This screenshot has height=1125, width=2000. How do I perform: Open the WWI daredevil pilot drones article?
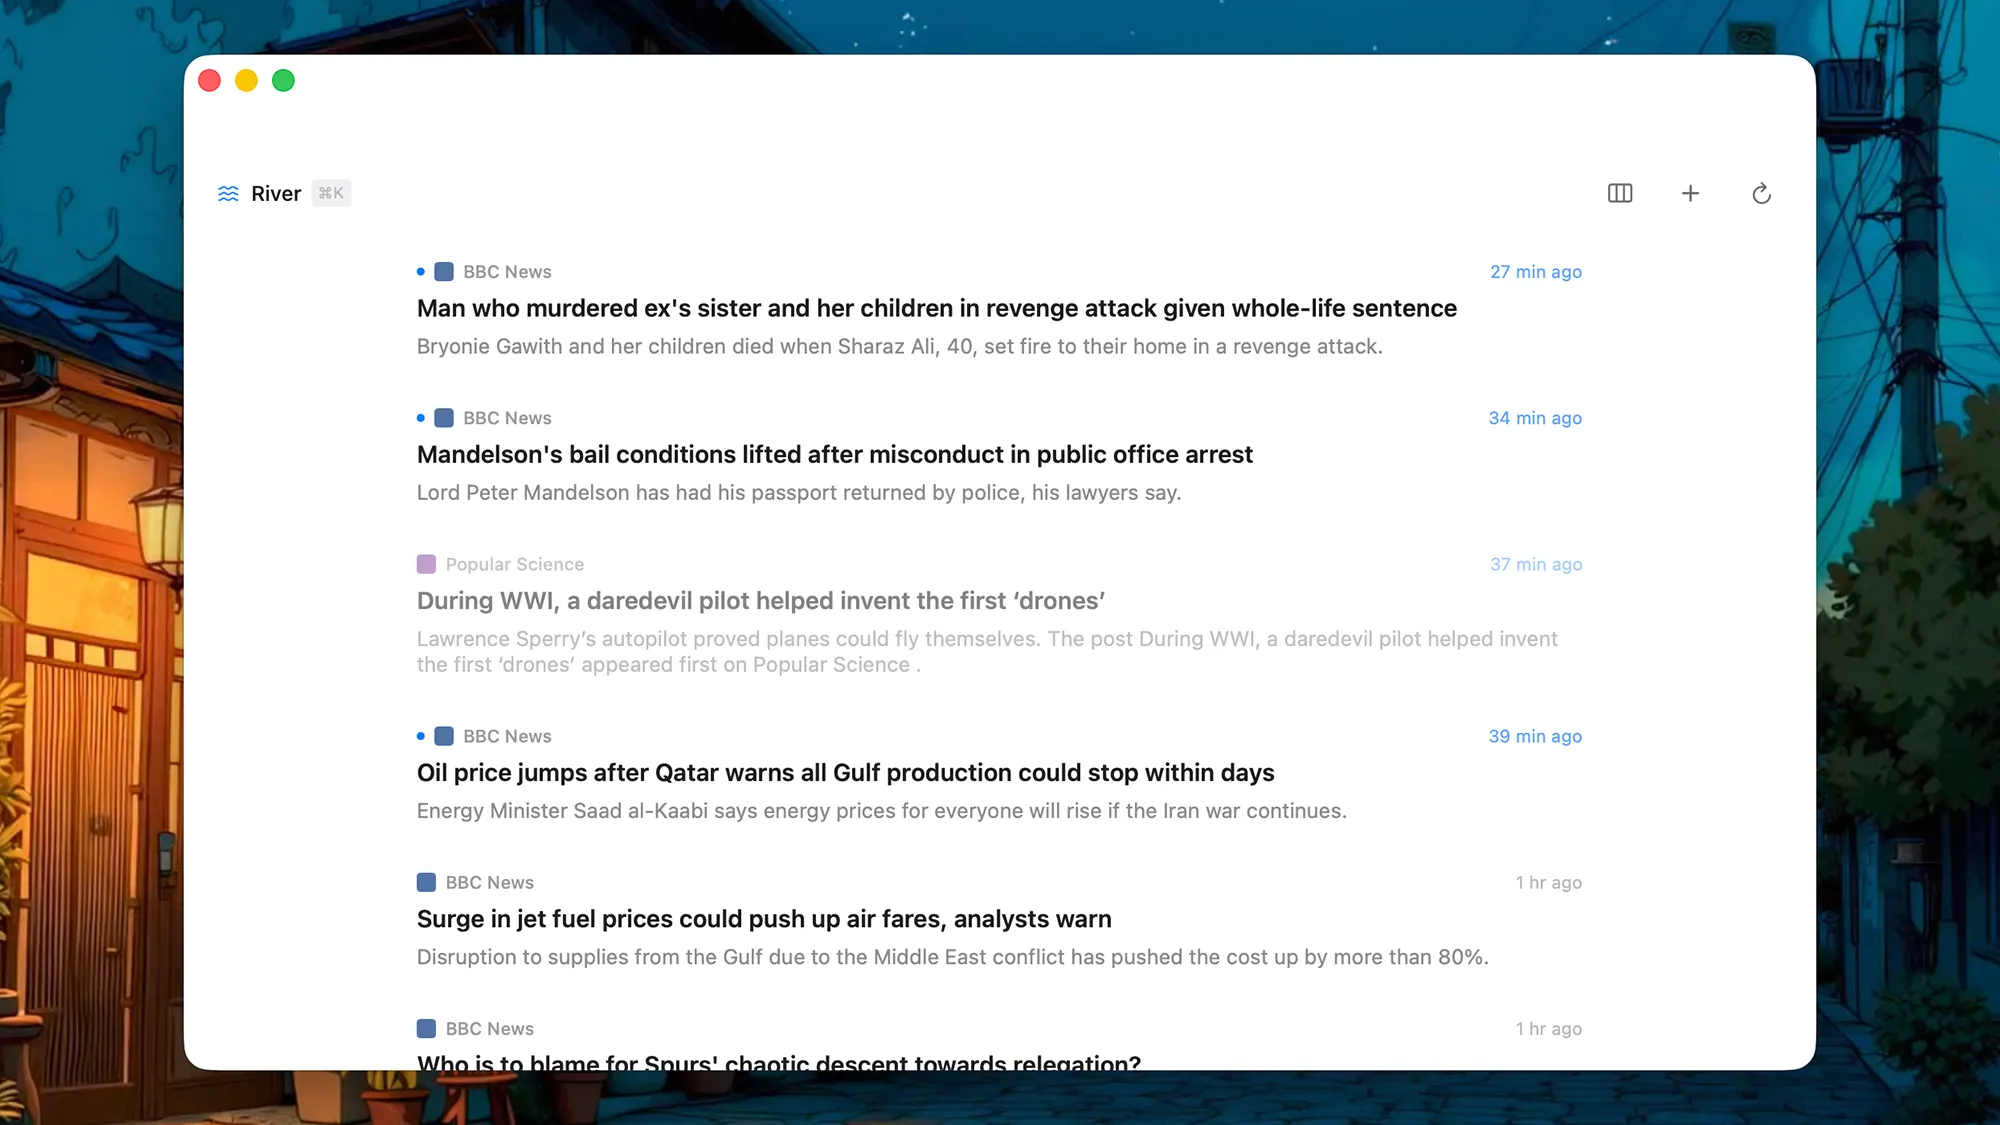(x=760, y=601)
